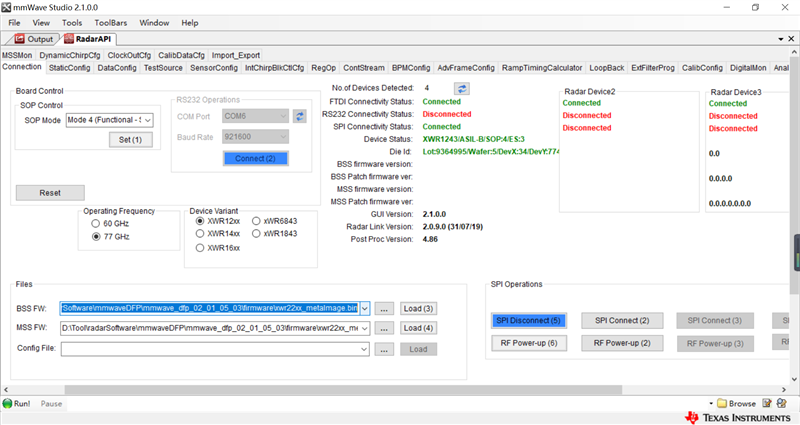Choose the xWR6843 device variant
This screenshot has width=800, height=425.
tap(256, 221)
